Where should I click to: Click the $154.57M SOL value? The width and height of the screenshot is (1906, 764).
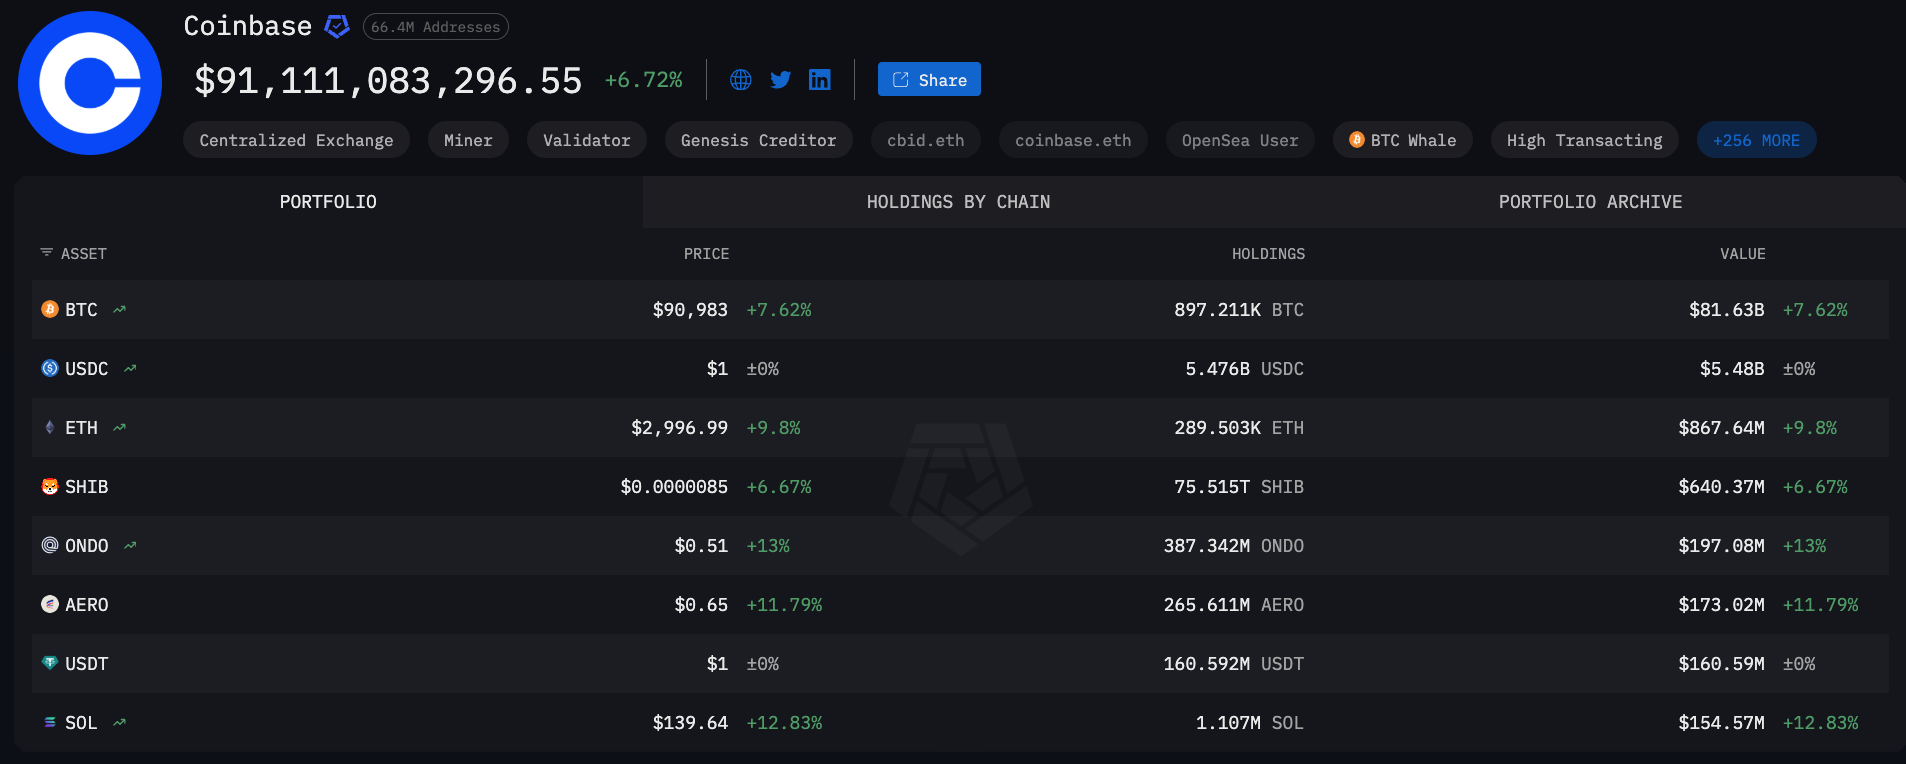1721,723
